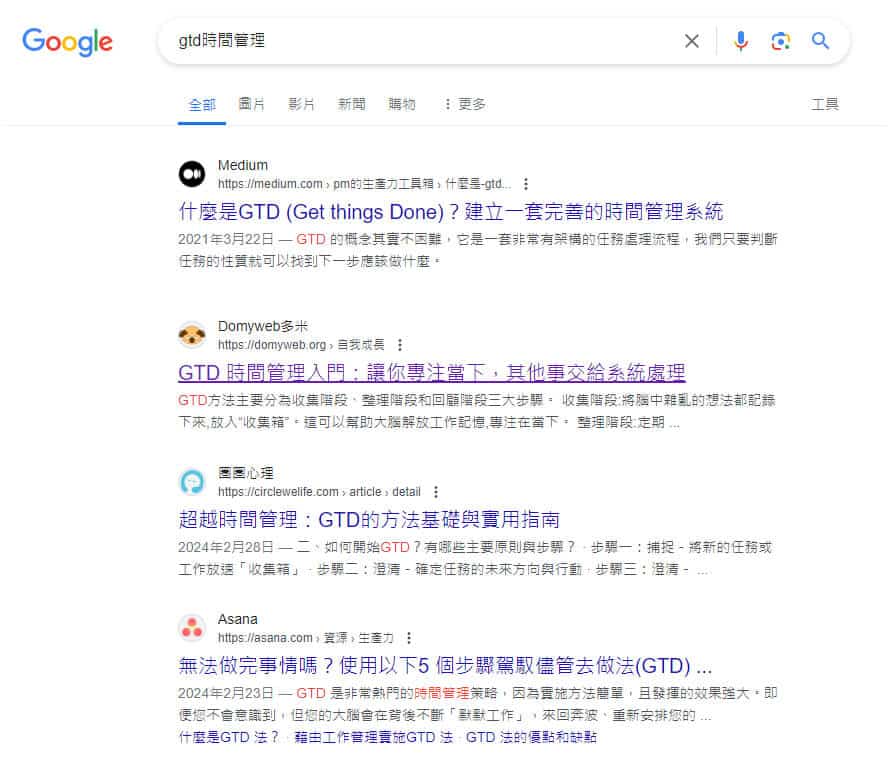
Task: Click the Asana site favicon
Action: [192, 628]
